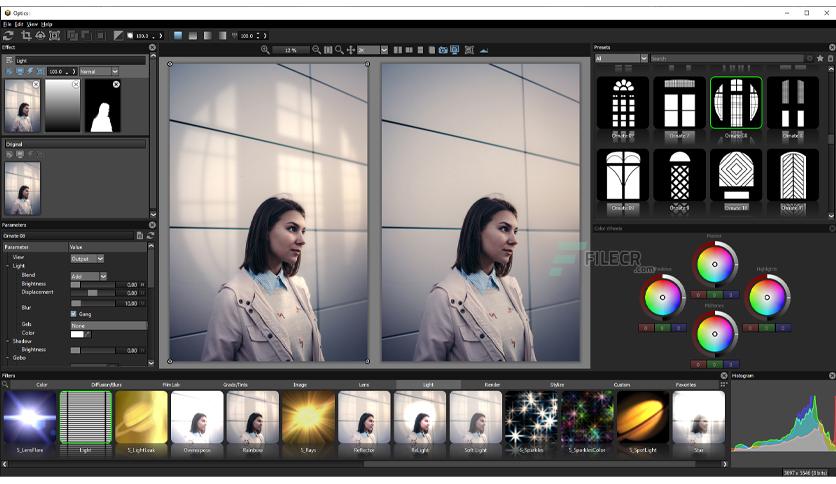Show the histogram mountain icon in viewer bar

point(484,50)
